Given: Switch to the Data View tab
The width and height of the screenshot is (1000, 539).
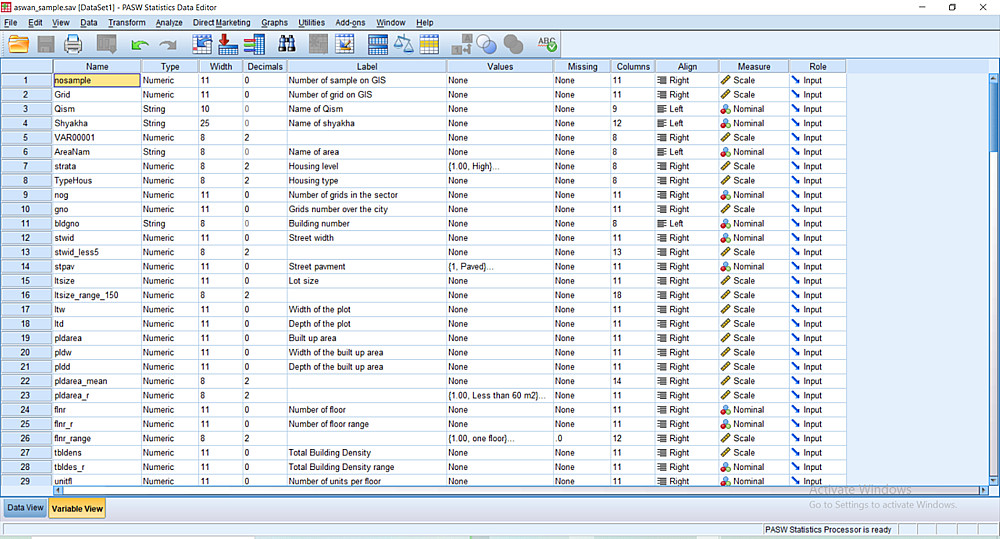Looking at the screenshot, I should tap(26, 508).
